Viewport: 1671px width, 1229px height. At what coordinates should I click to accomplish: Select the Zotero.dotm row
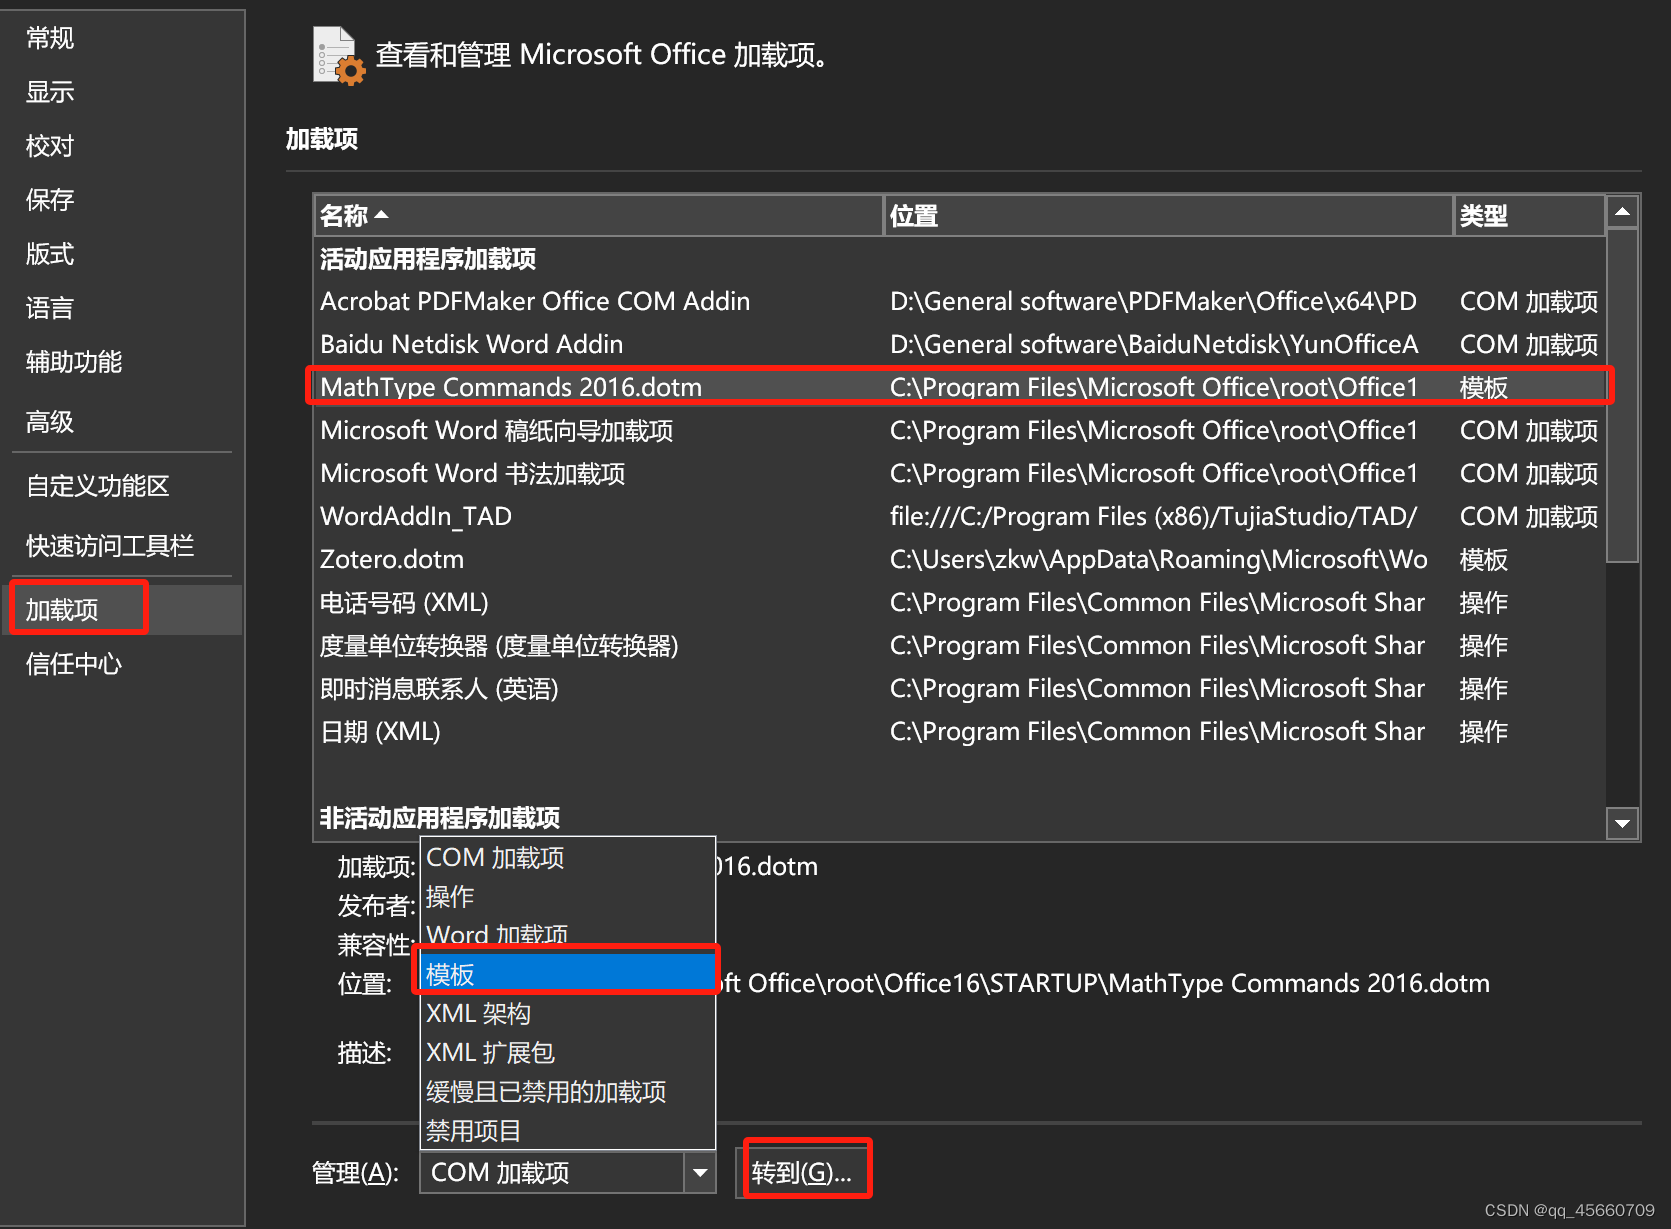960,559
